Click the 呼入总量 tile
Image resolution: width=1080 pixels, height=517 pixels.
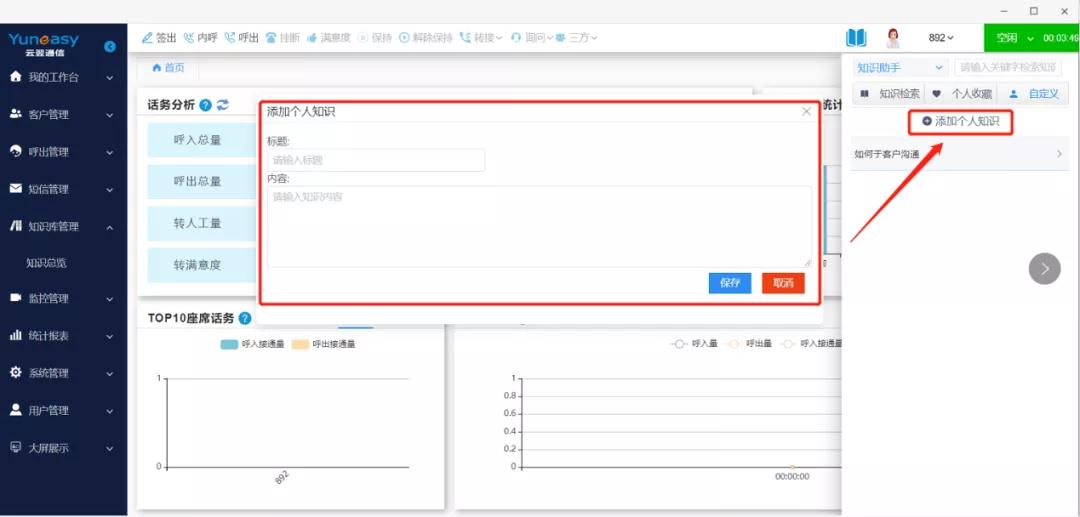[201, 140]
